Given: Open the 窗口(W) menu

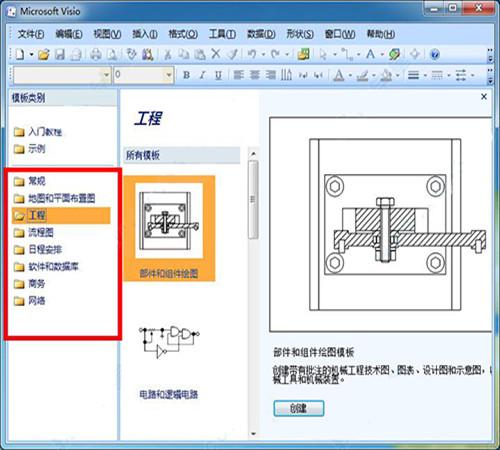Looking at the screenshot, I should (x=340, y=34).
